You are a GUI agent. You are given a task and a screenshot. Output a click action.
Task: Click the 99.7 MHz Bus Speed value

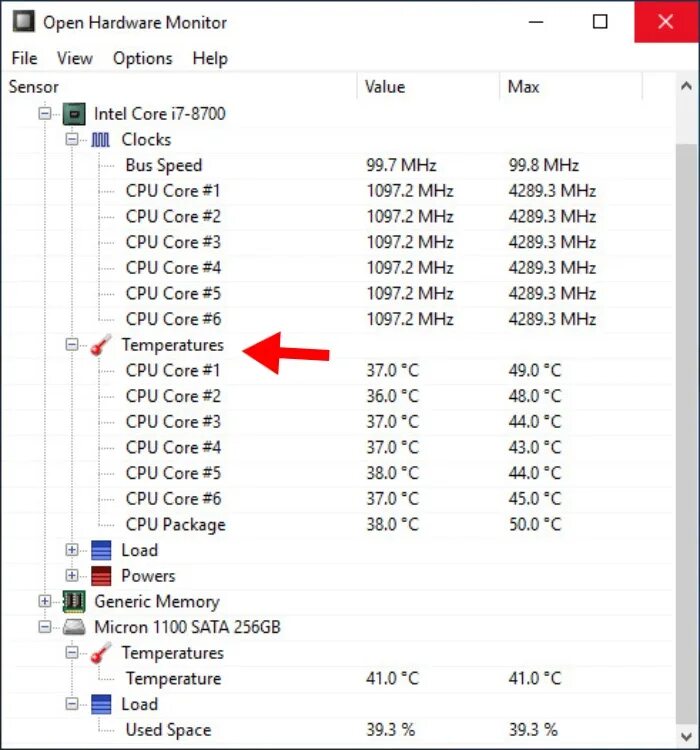tap(401, 165)
